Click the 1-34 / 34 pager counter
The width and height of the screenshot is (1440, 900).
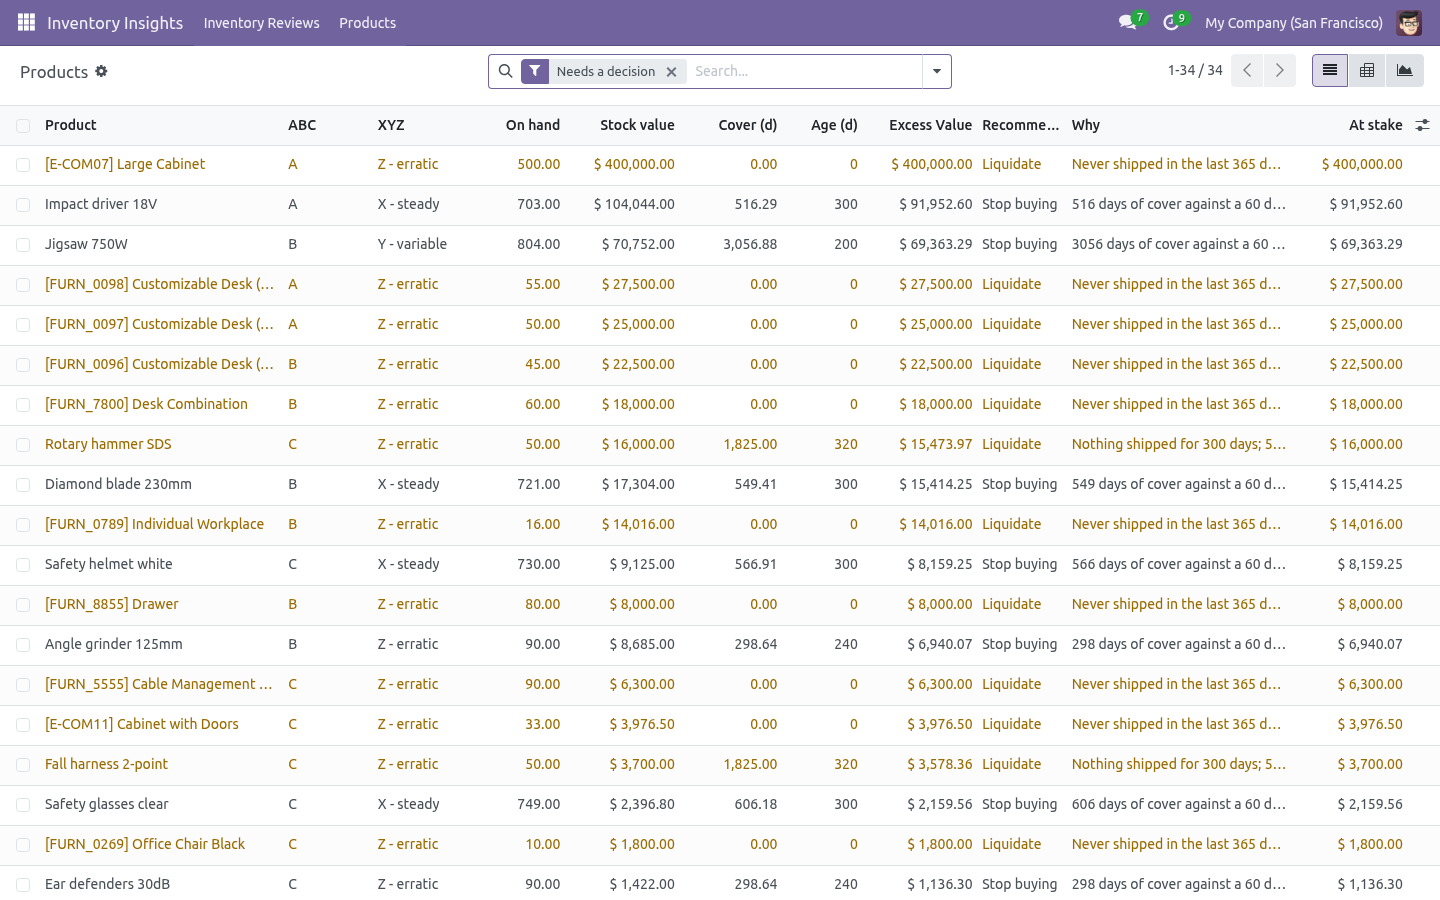point(1195,70)
